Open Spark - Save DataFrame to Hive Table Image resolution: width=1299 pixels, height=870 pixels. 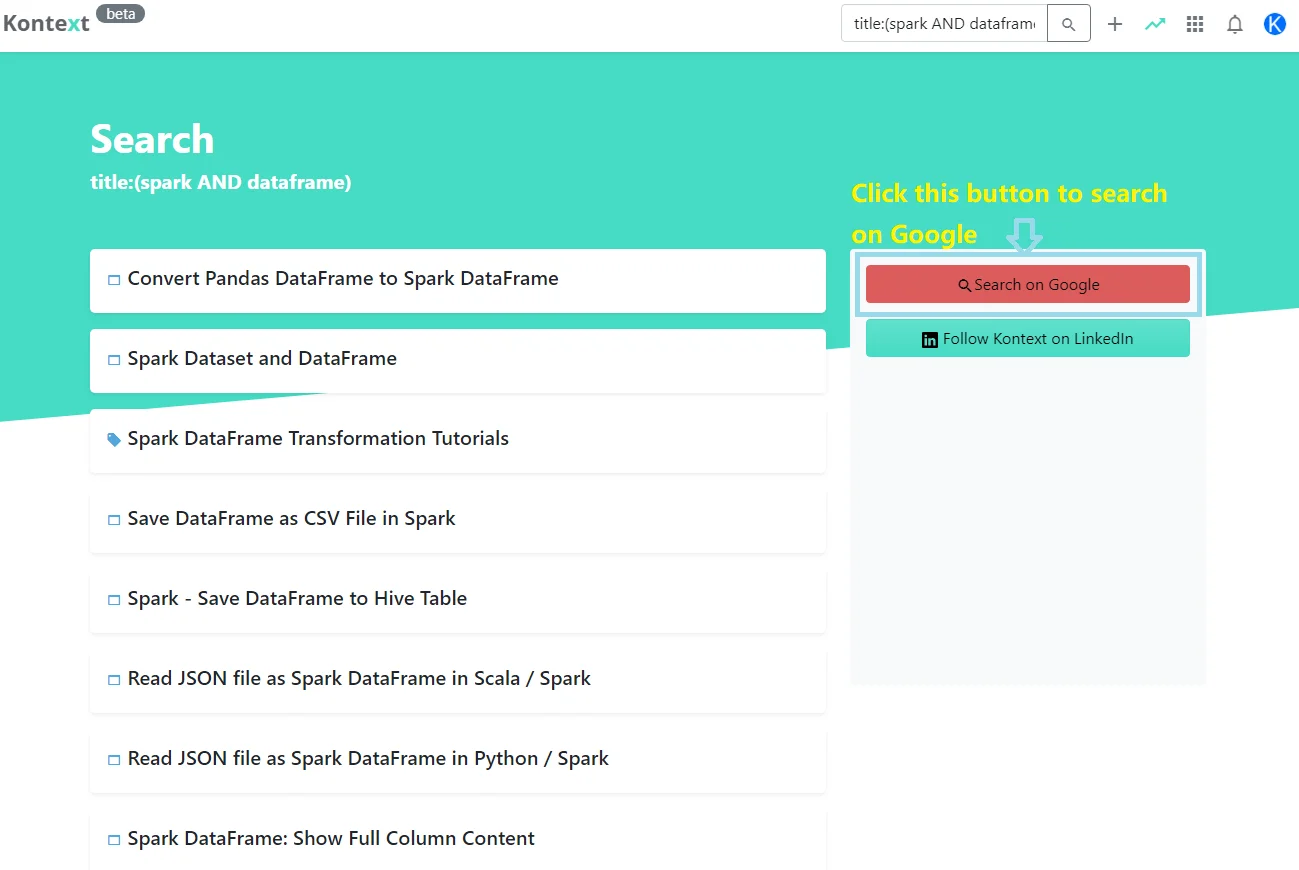pyautogui.click(x=297, y=599)
